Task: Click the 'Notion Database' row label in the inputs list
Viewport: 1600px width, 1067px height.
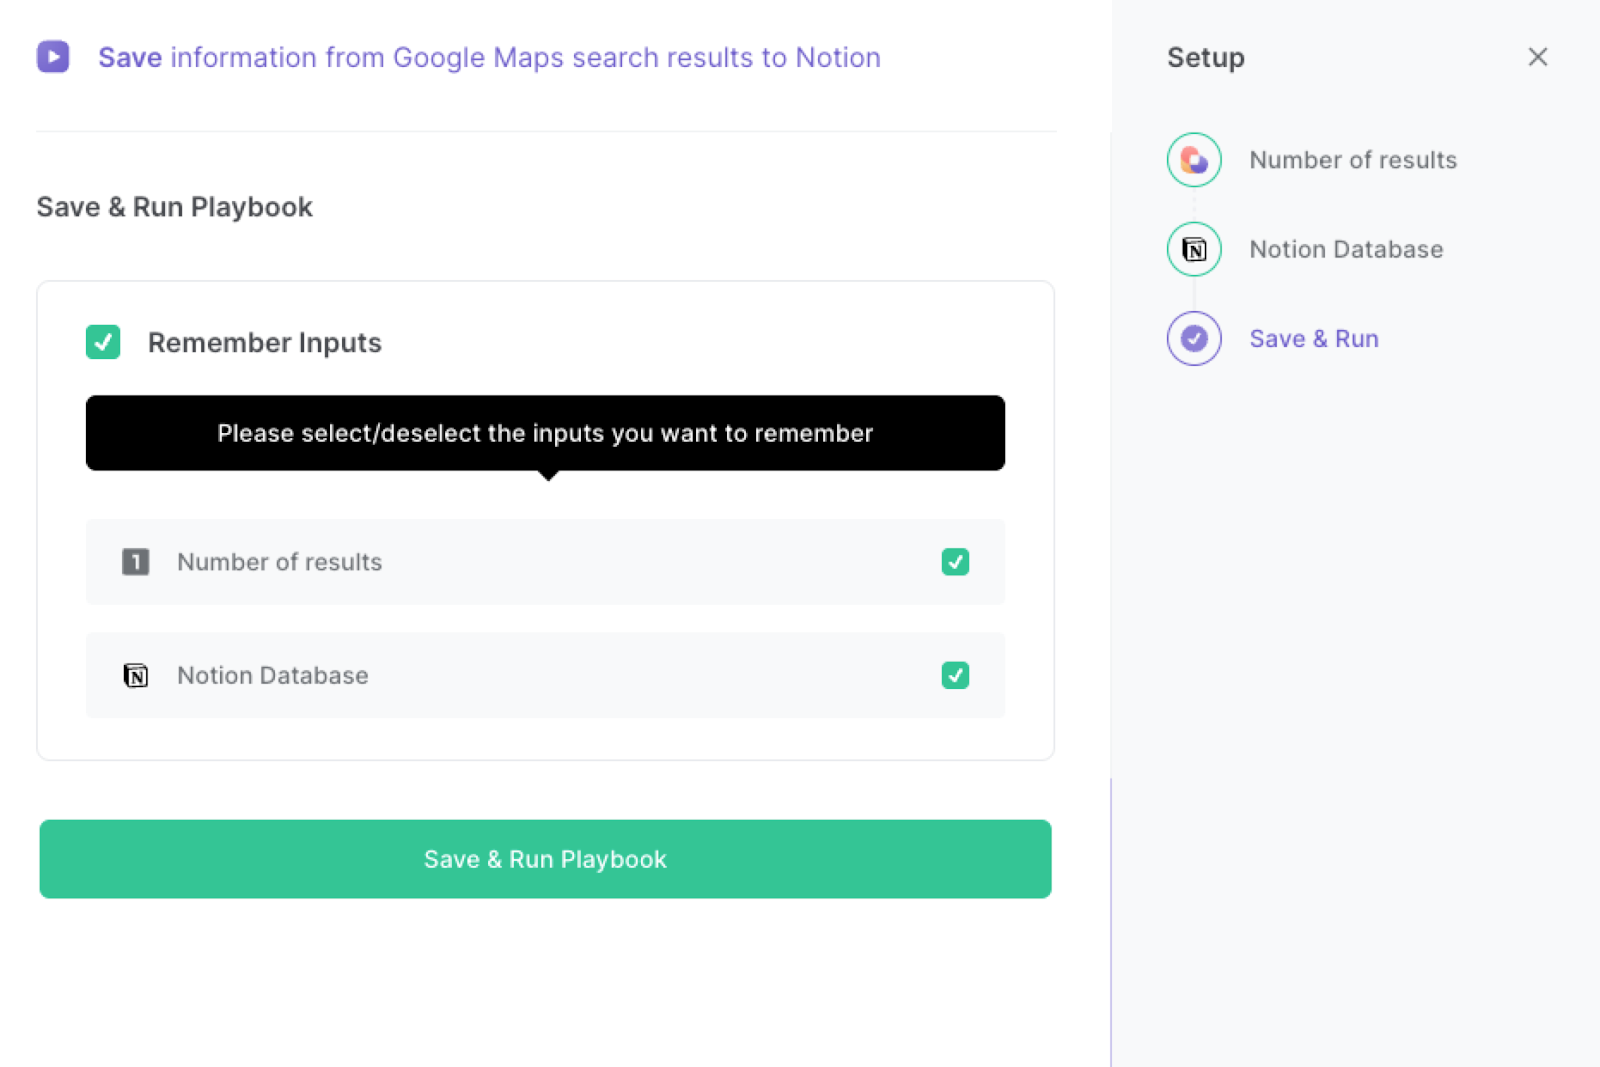Action: coord(273,675)
